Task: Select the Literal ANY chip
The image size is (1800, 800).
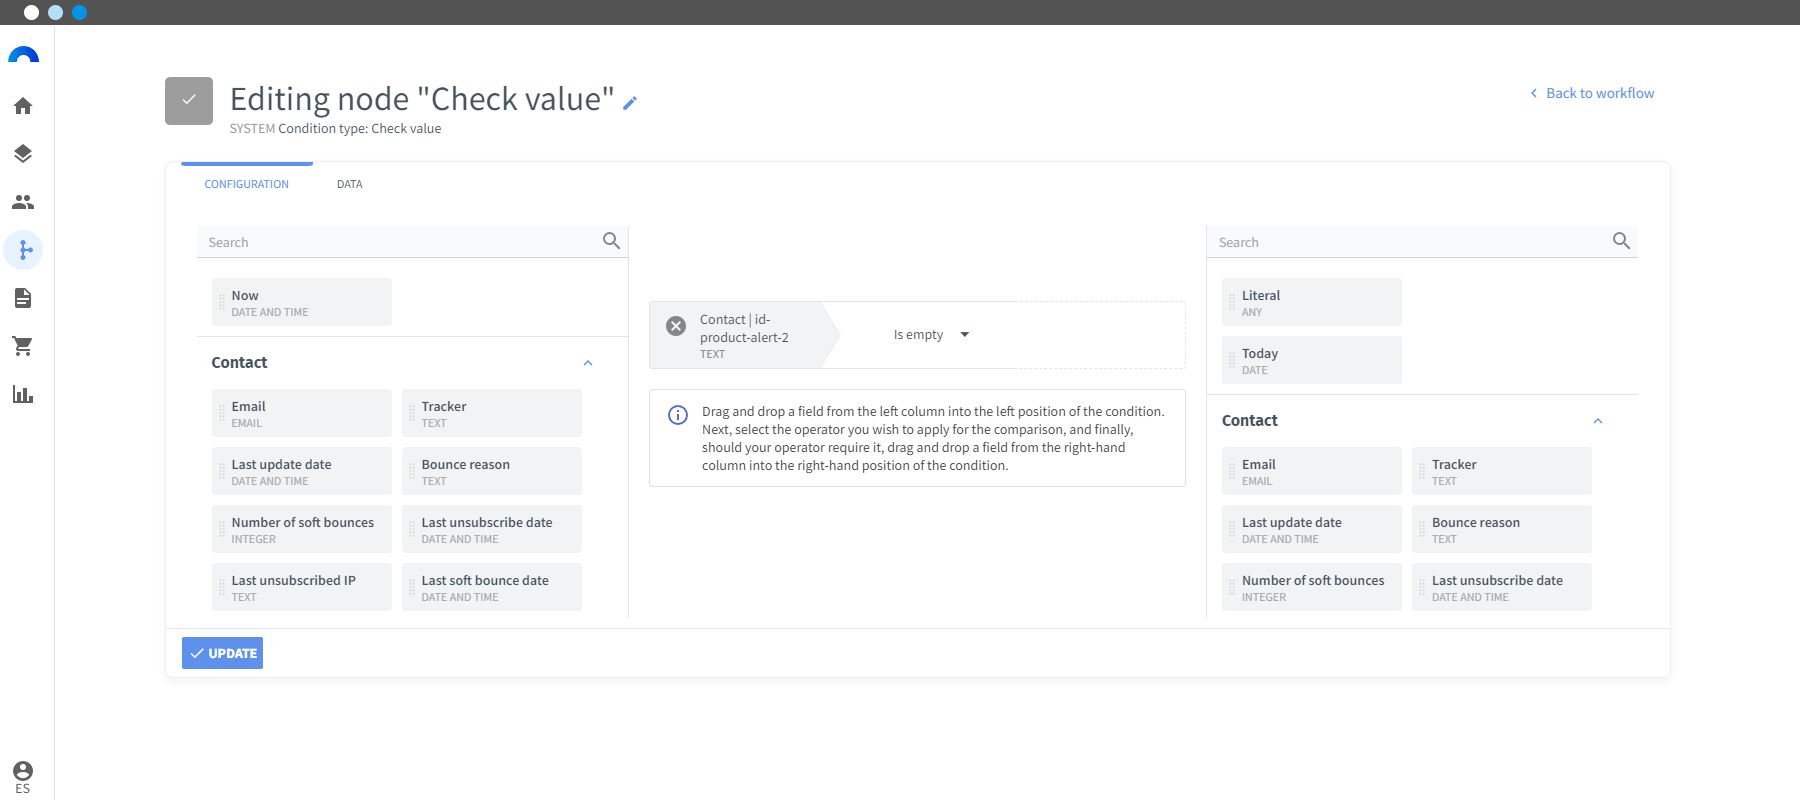Action: pyautogui.click(x=1312, y=302)
